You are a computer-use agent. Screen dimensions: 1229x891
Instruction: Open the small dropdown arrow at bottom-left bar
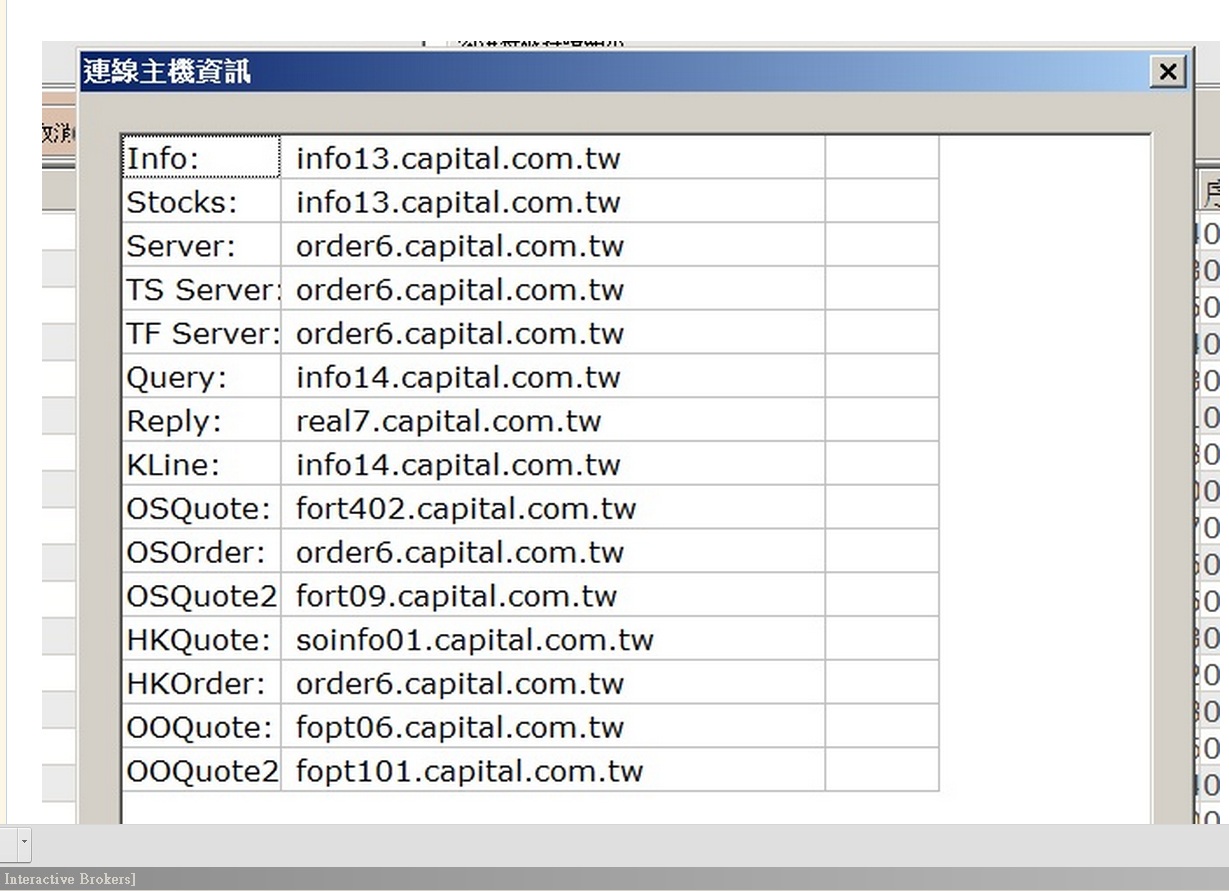pyautogui.click(x=24, y=844)
